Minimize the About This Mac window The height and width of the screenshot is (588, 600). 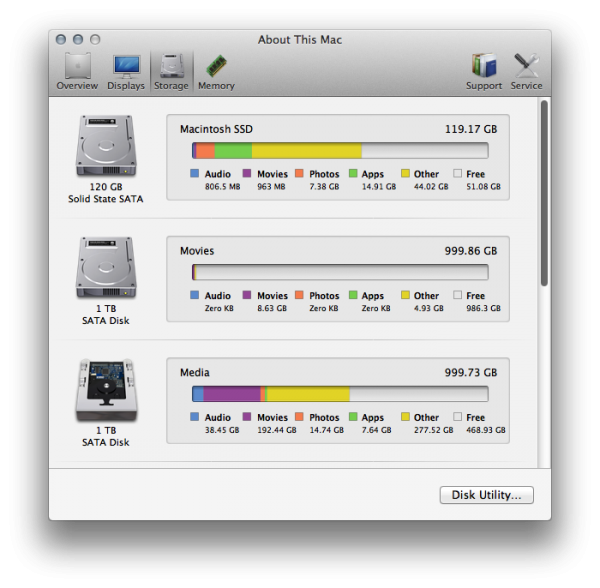[x=78, y=39]
